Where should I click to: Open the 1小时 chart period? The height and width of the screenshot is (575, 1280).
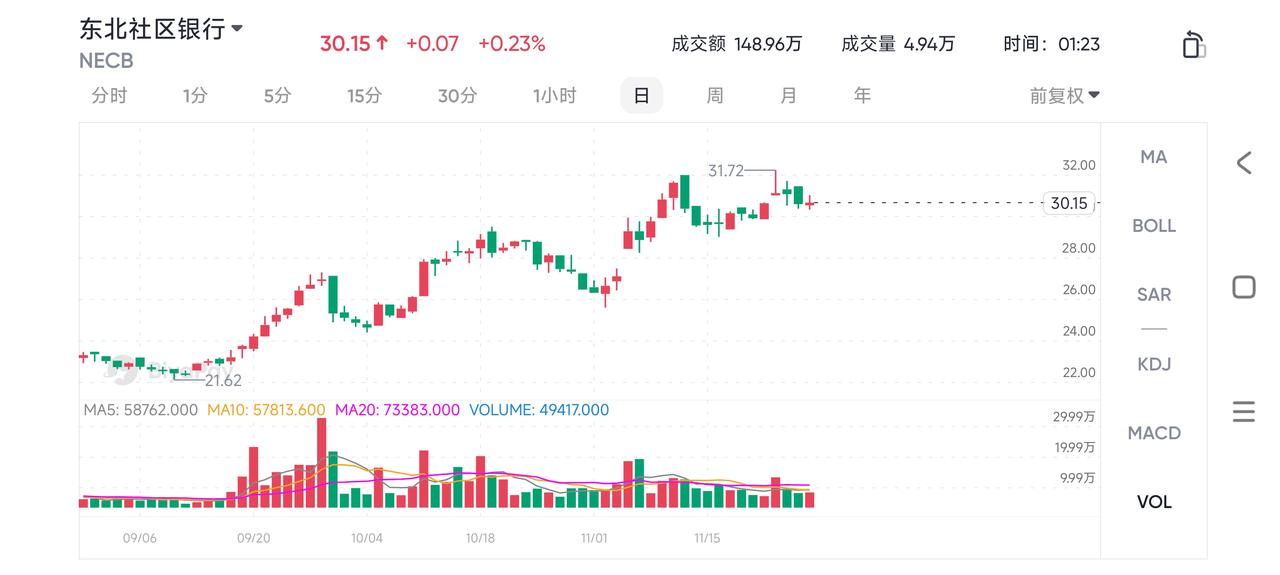pyautogui.click(x=554, y=96)
